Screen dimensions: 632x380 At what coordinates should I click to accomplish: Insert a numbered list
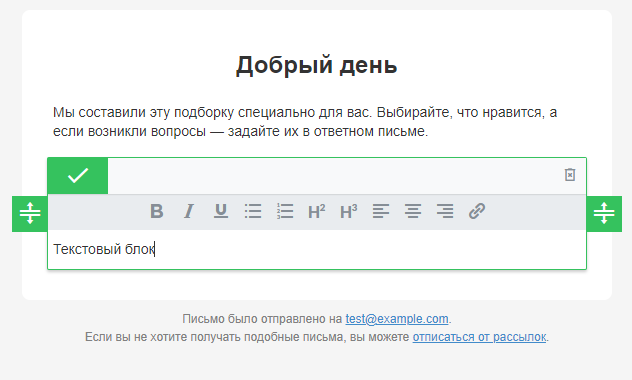[285, 211]
